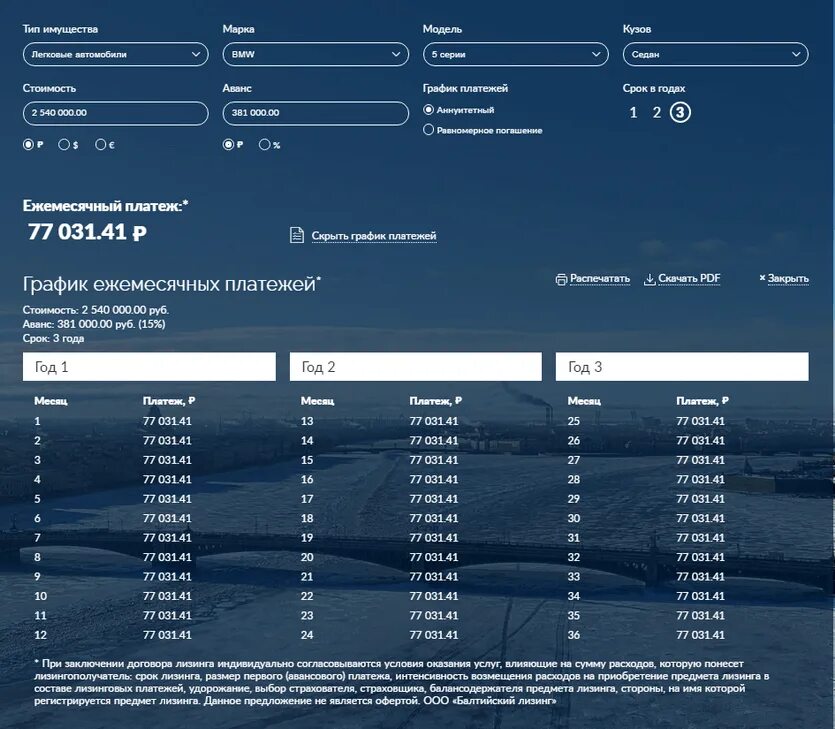Select ruble currency for Стоимость
This screenshot has height=729, width=835.
click(28, 144)
